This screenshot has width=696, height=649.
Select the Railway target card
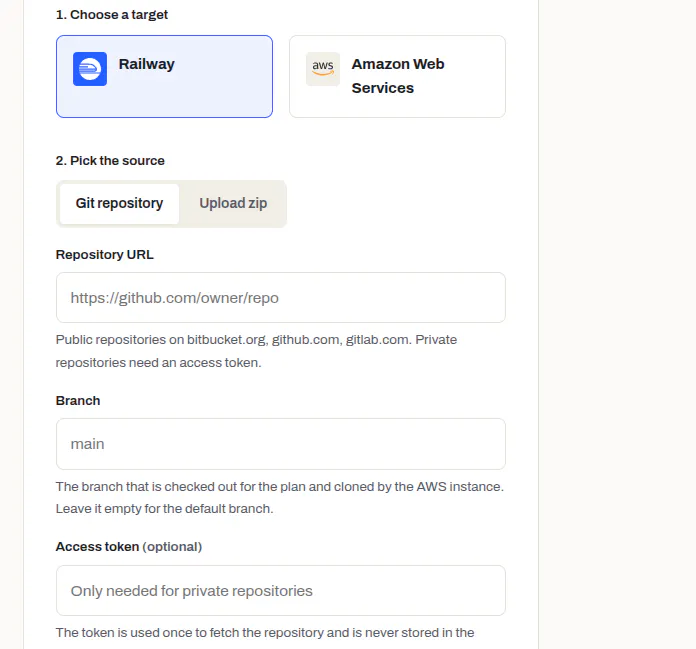(x=164, y=76)
